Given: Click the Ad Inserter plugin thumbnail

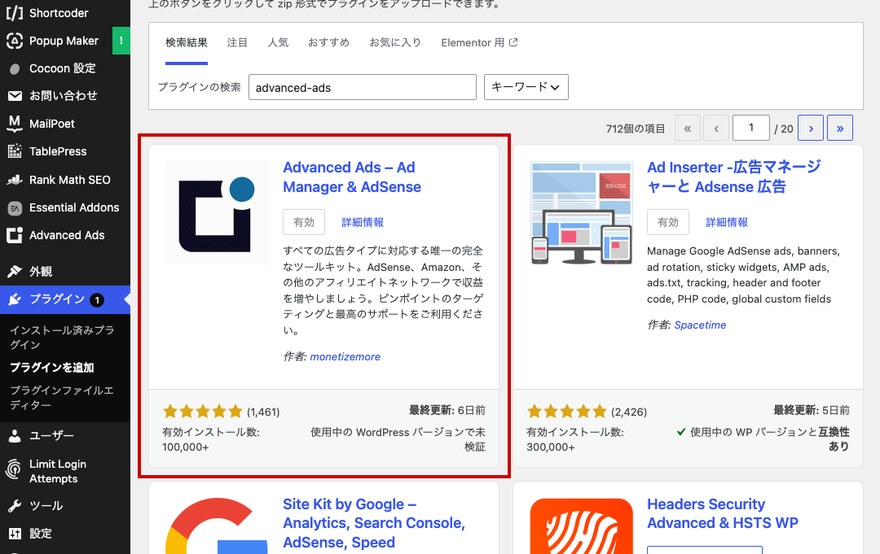Looking at the screenshot, I should (581, 213).
